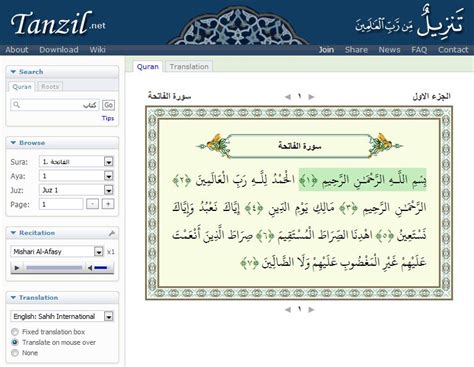Screen dimensions: 474x367
Task: Open the Wiki page
Action: (x=97, y=50)
